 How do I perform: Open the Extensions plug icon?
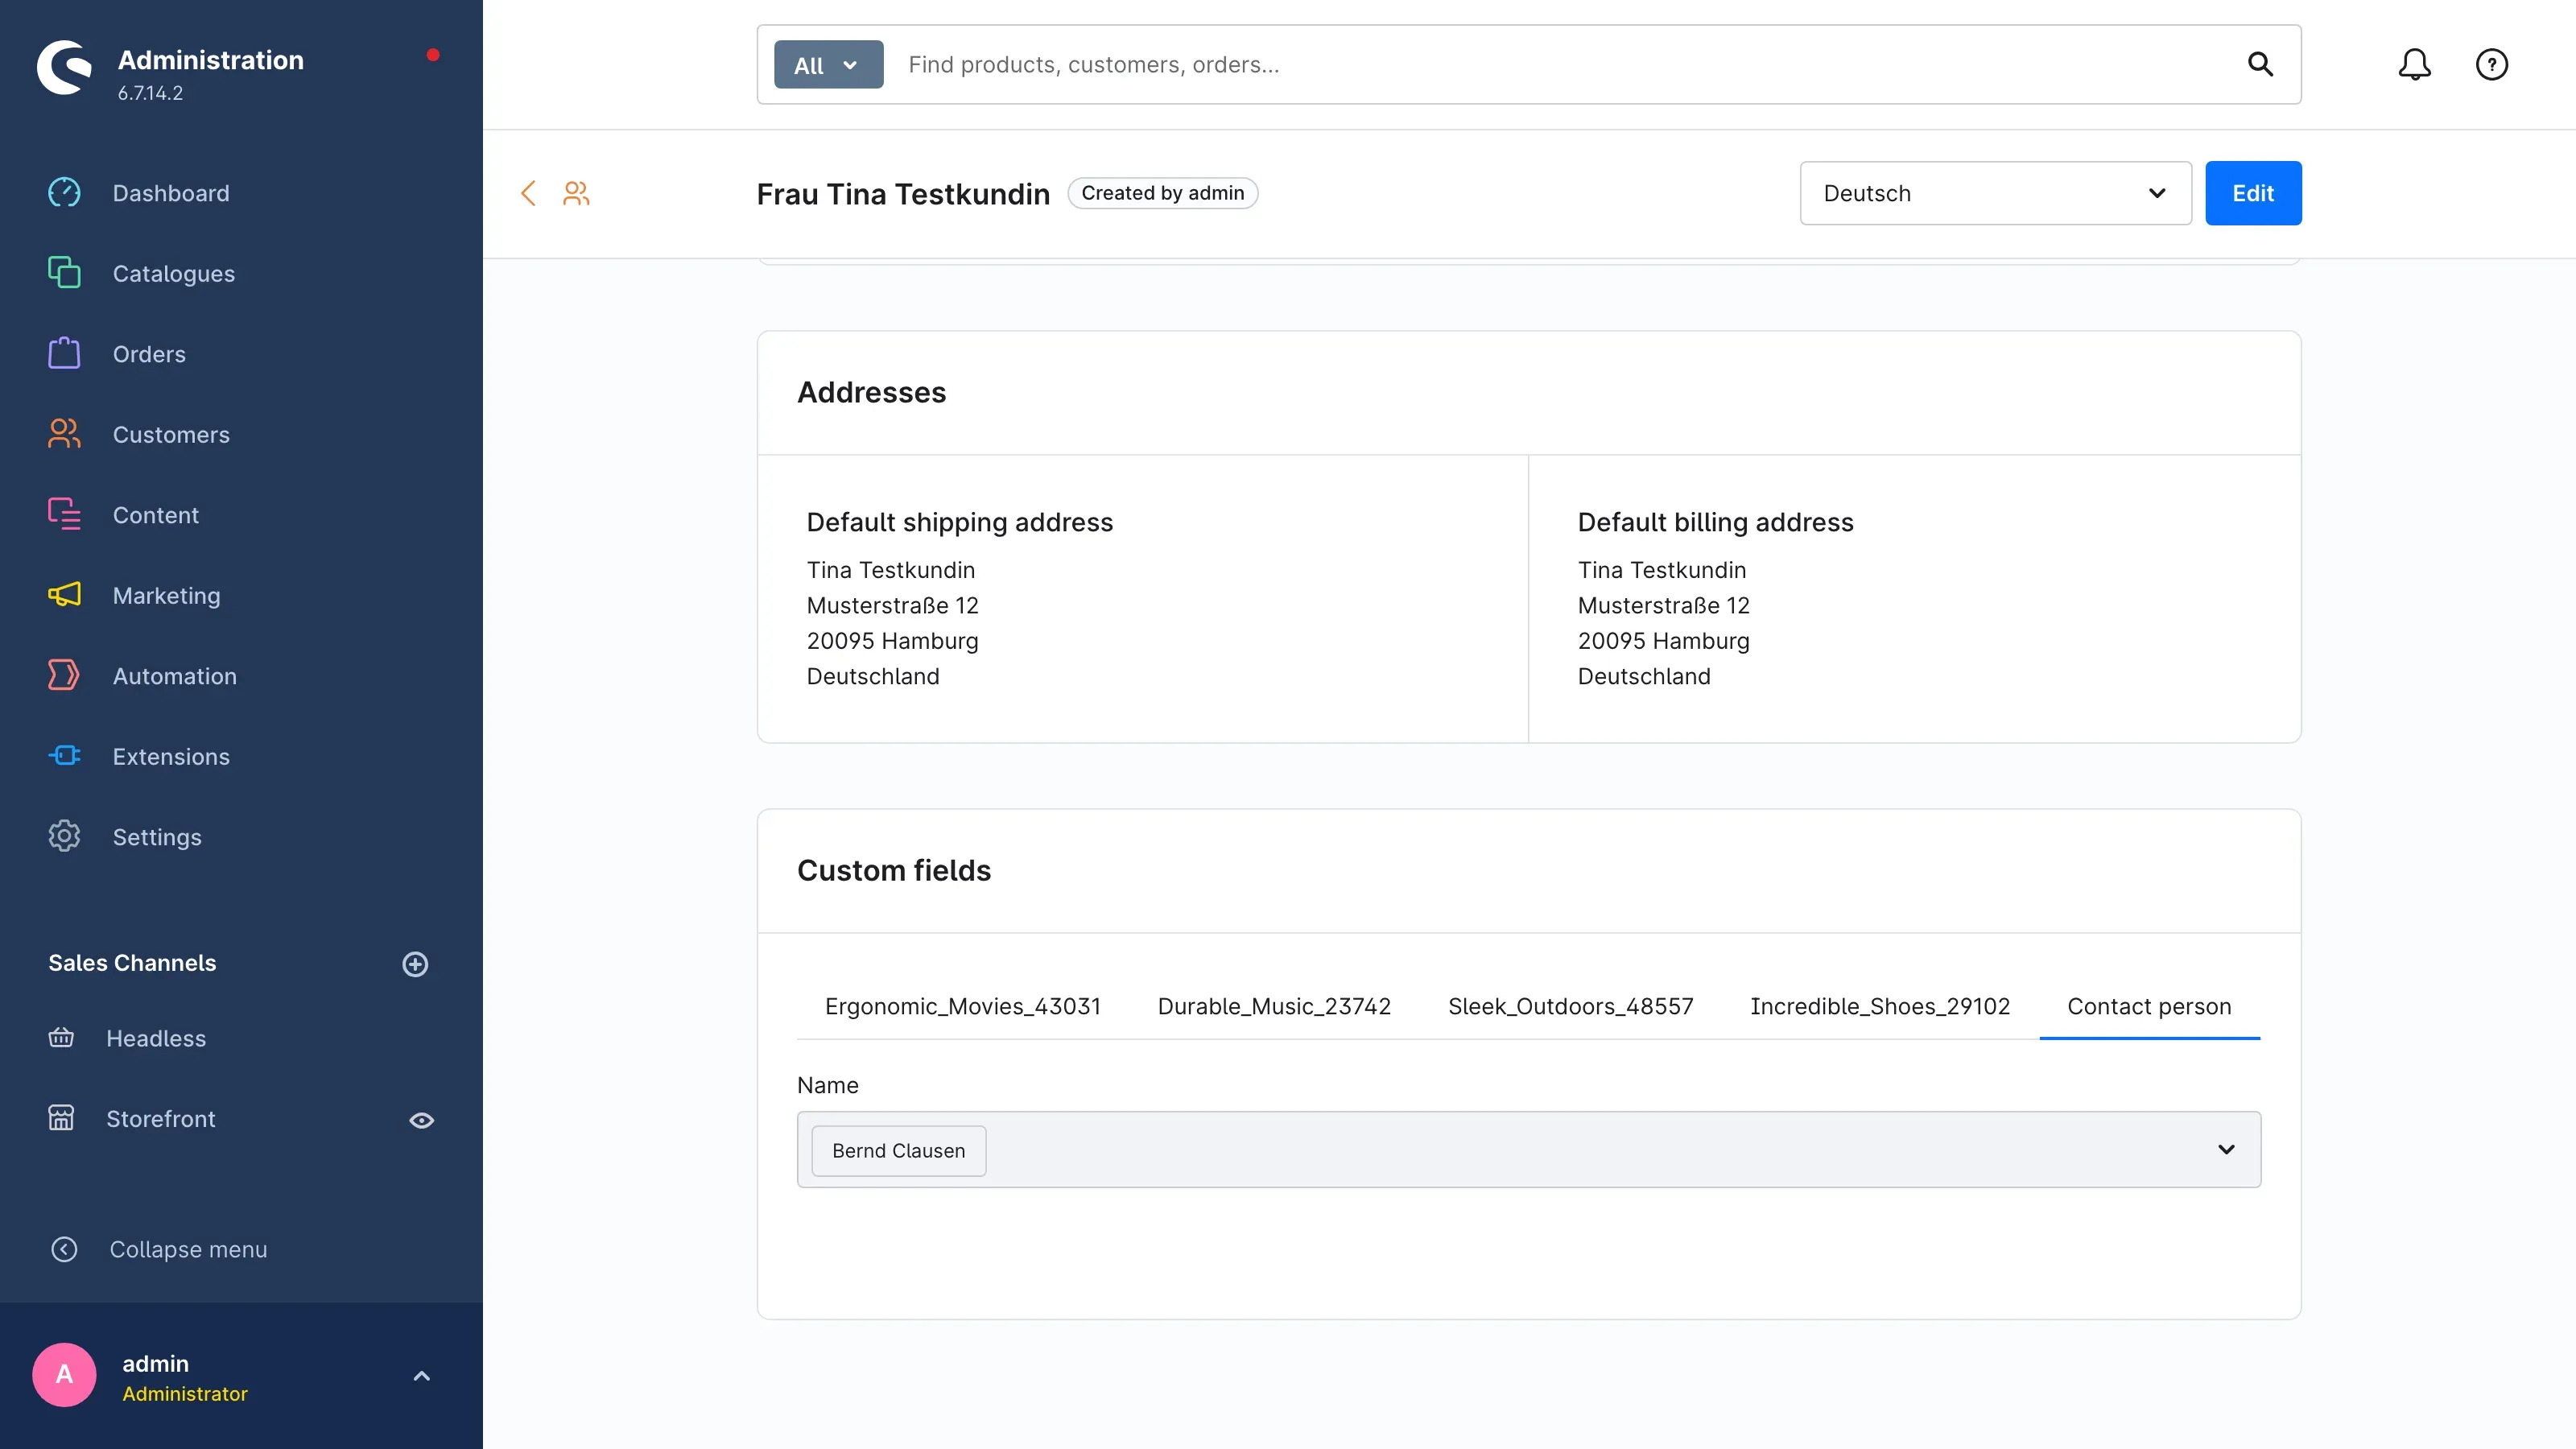pyautogui.click(x=64, y=756)
